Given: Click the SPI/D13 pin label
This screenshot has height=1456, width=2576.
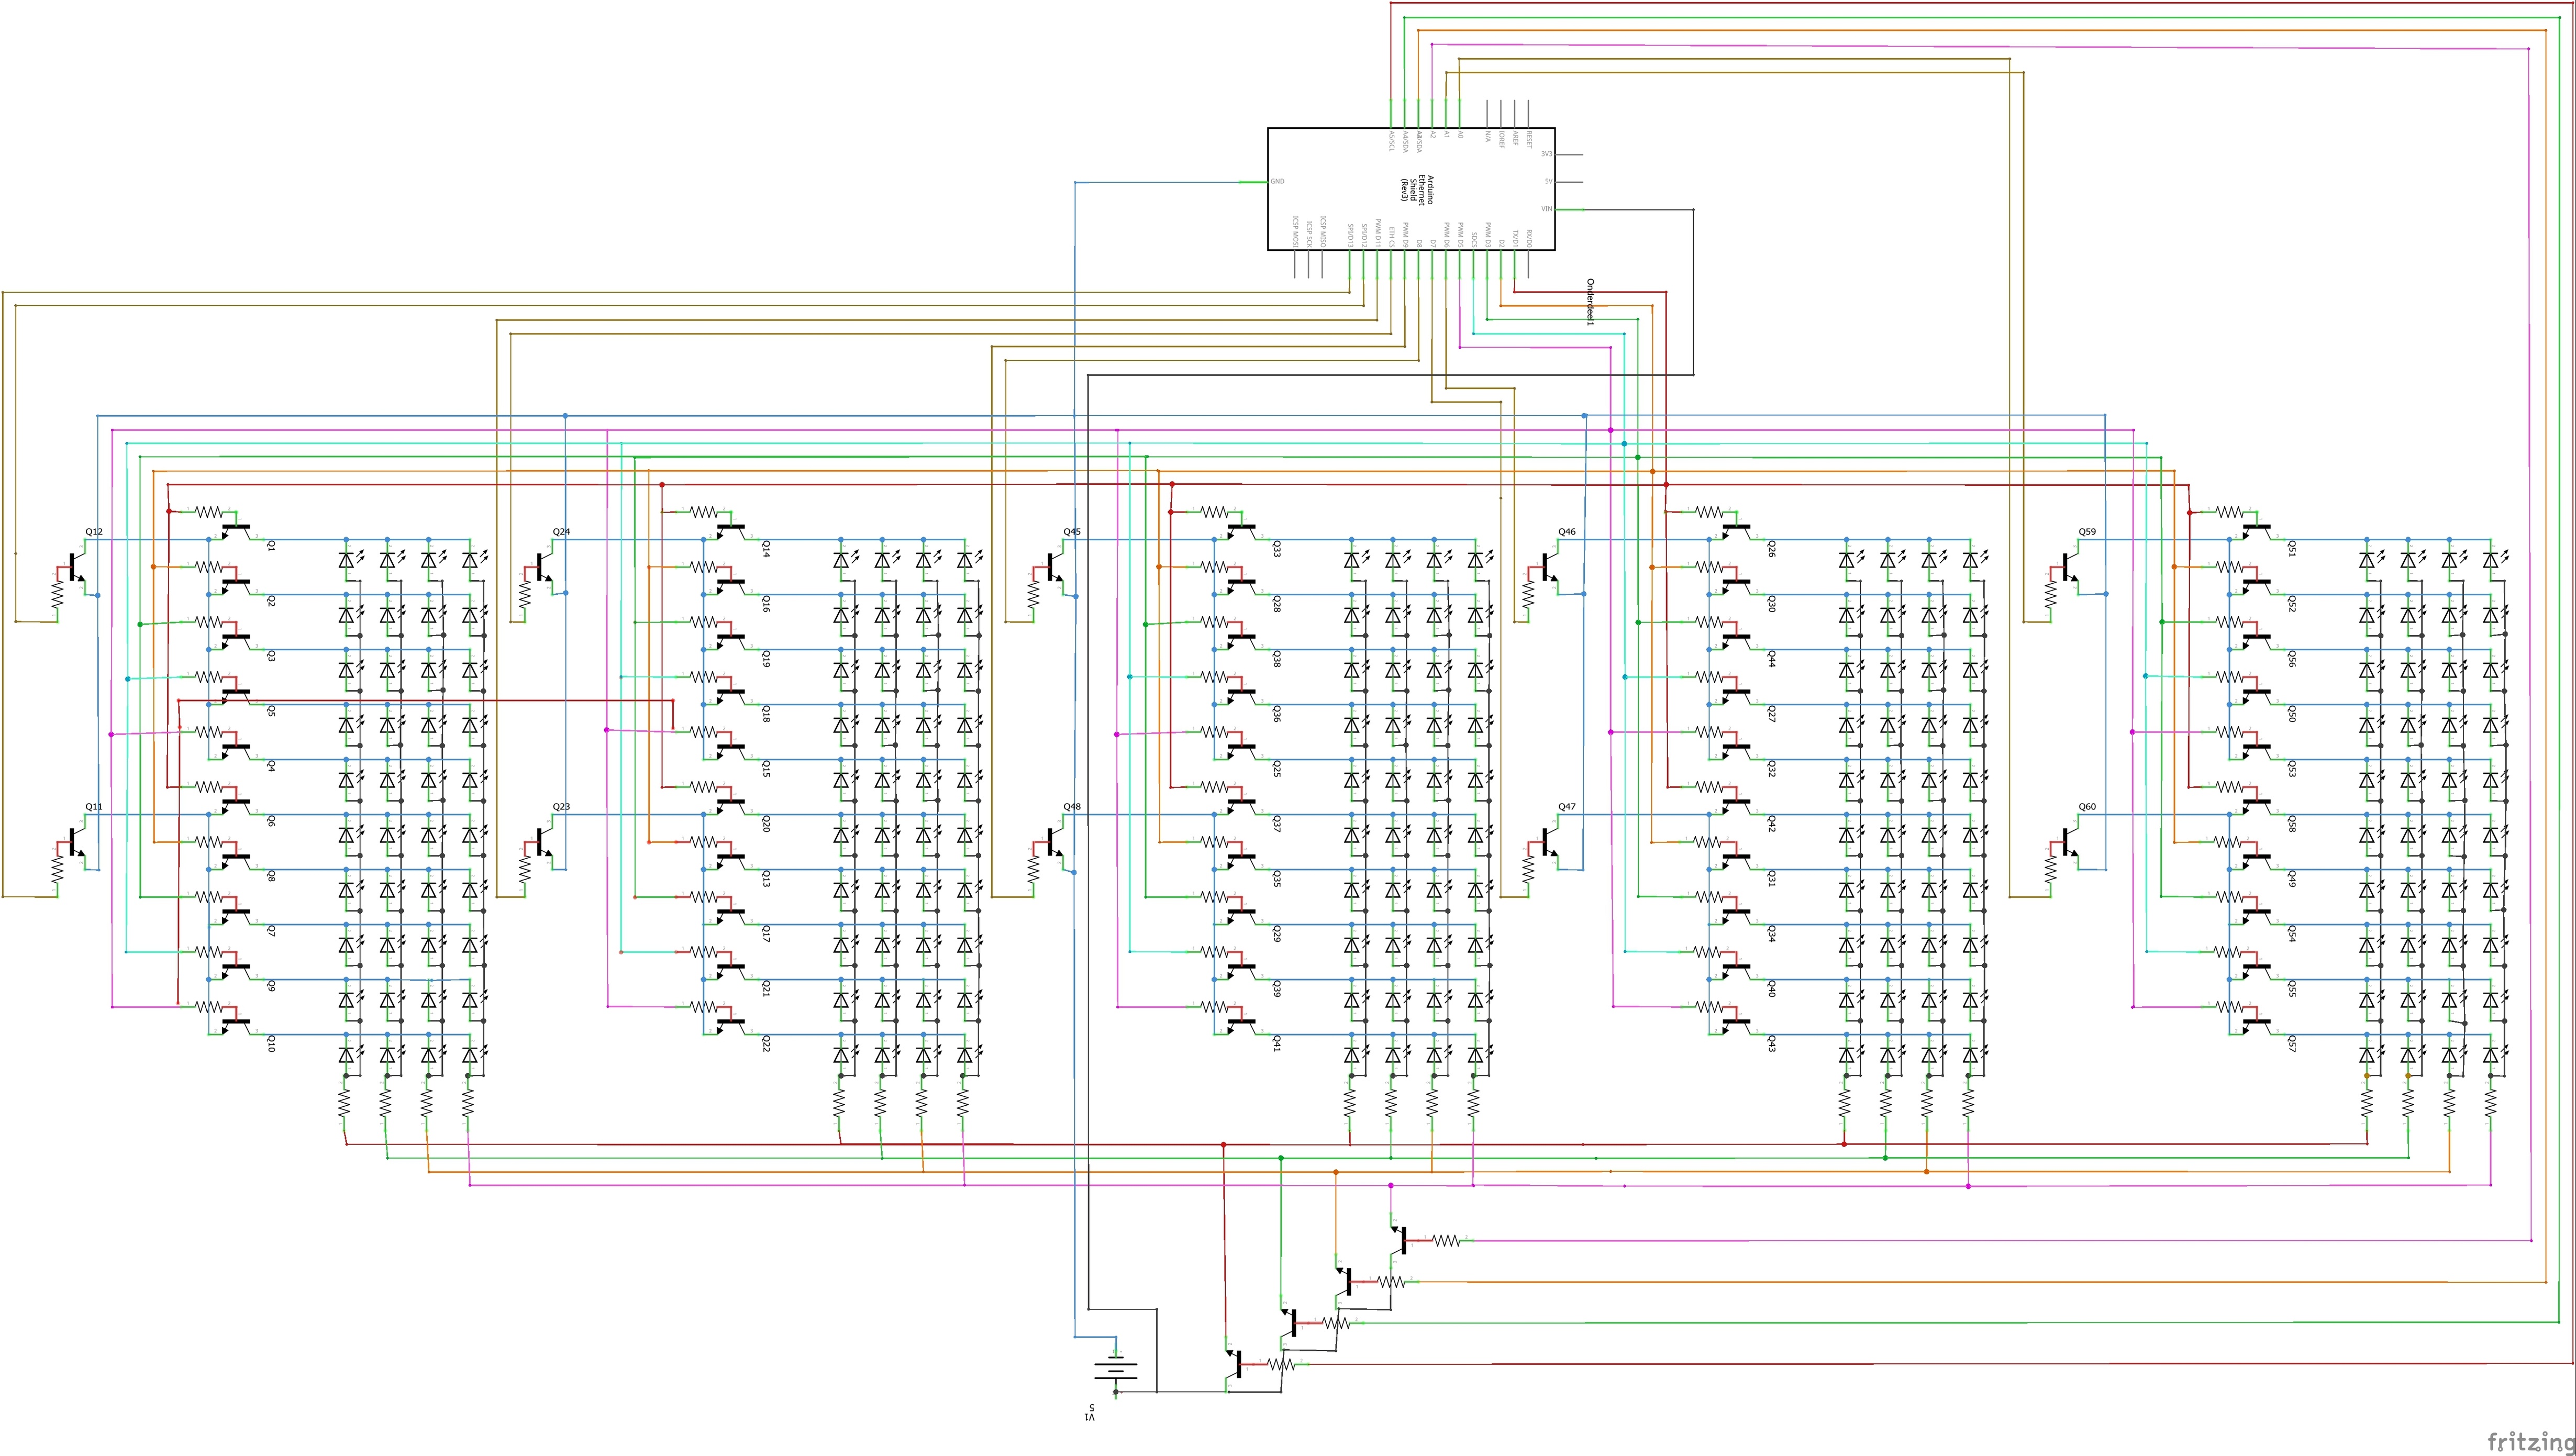Looking at the screenshot, I should pyautogui.click(x=1351, y=236).
